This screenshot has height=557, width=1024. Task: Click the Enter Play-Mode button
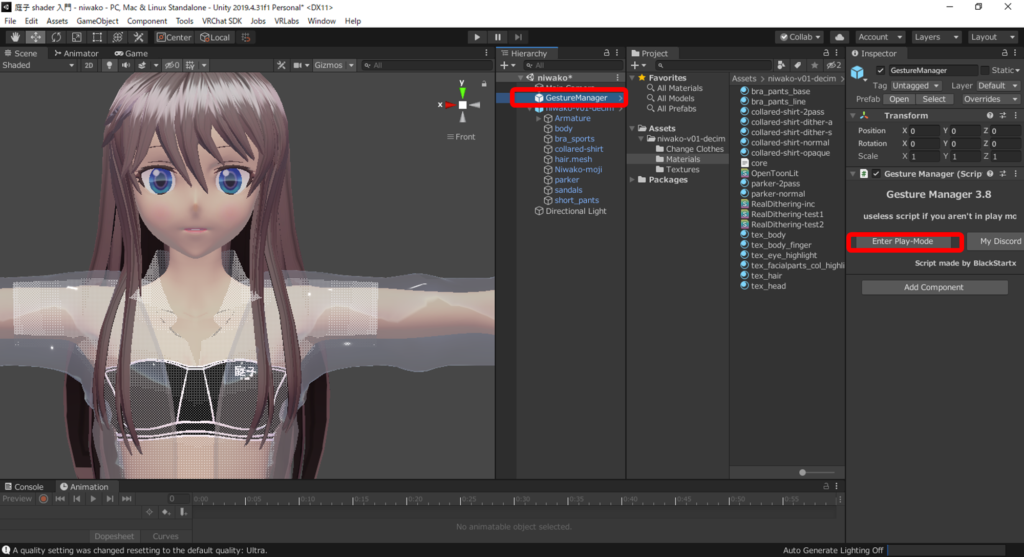pos(904,241)
